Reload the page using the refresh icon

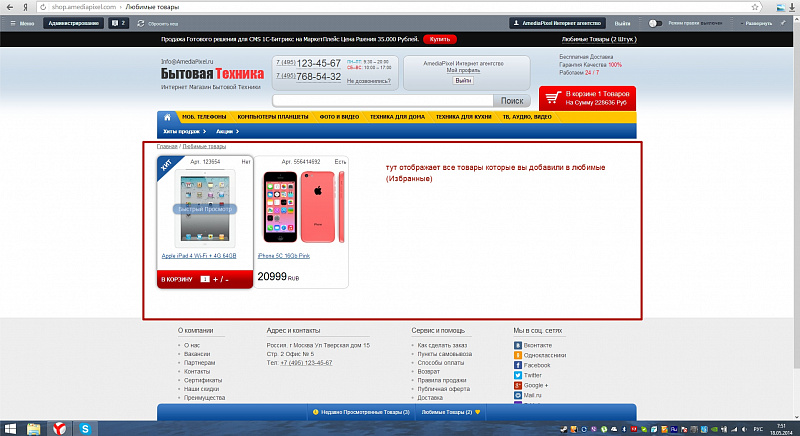coord(43,7)
